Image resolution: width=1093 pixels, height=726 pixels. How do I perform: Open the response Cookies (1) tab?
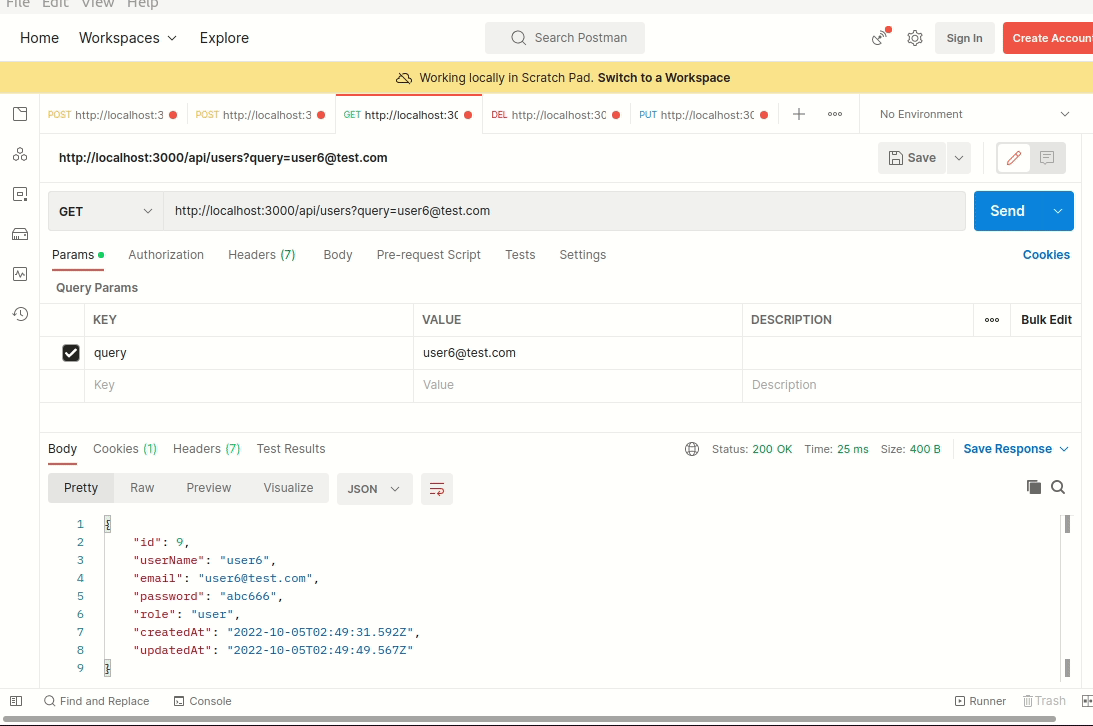click(x=125, y=449)
